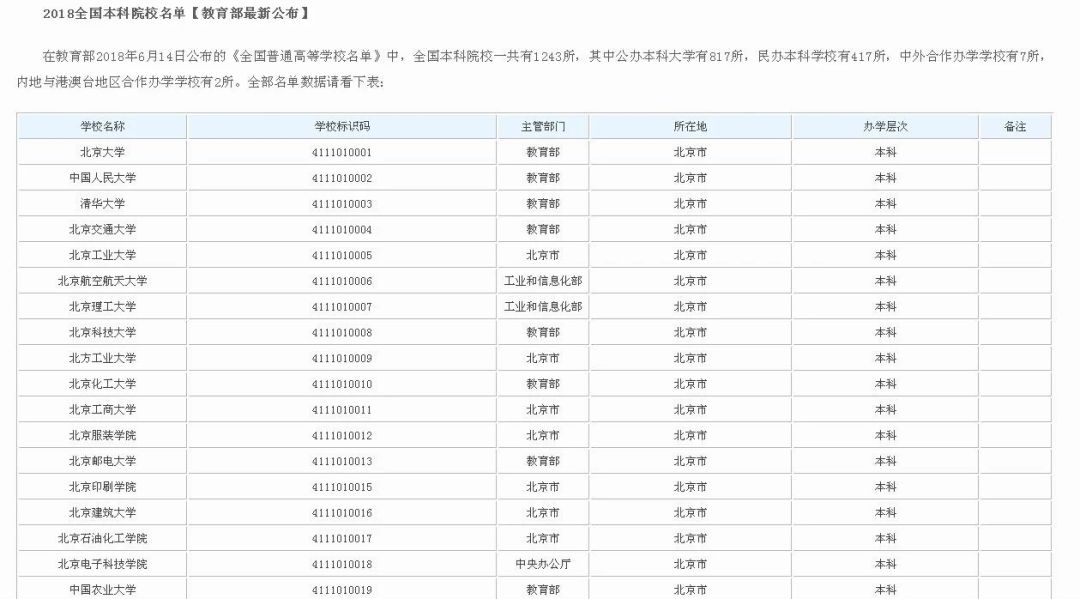Select the 北京科技大学 cell
Screen dimensions: 1080x599
tap(102, 333)
